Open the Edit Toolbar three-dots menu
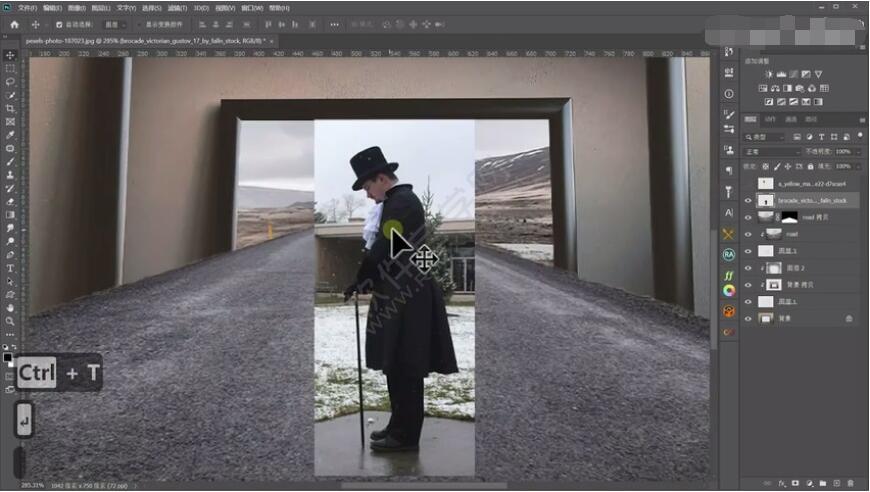Screen dimensions: 870x492 point(10,334)
